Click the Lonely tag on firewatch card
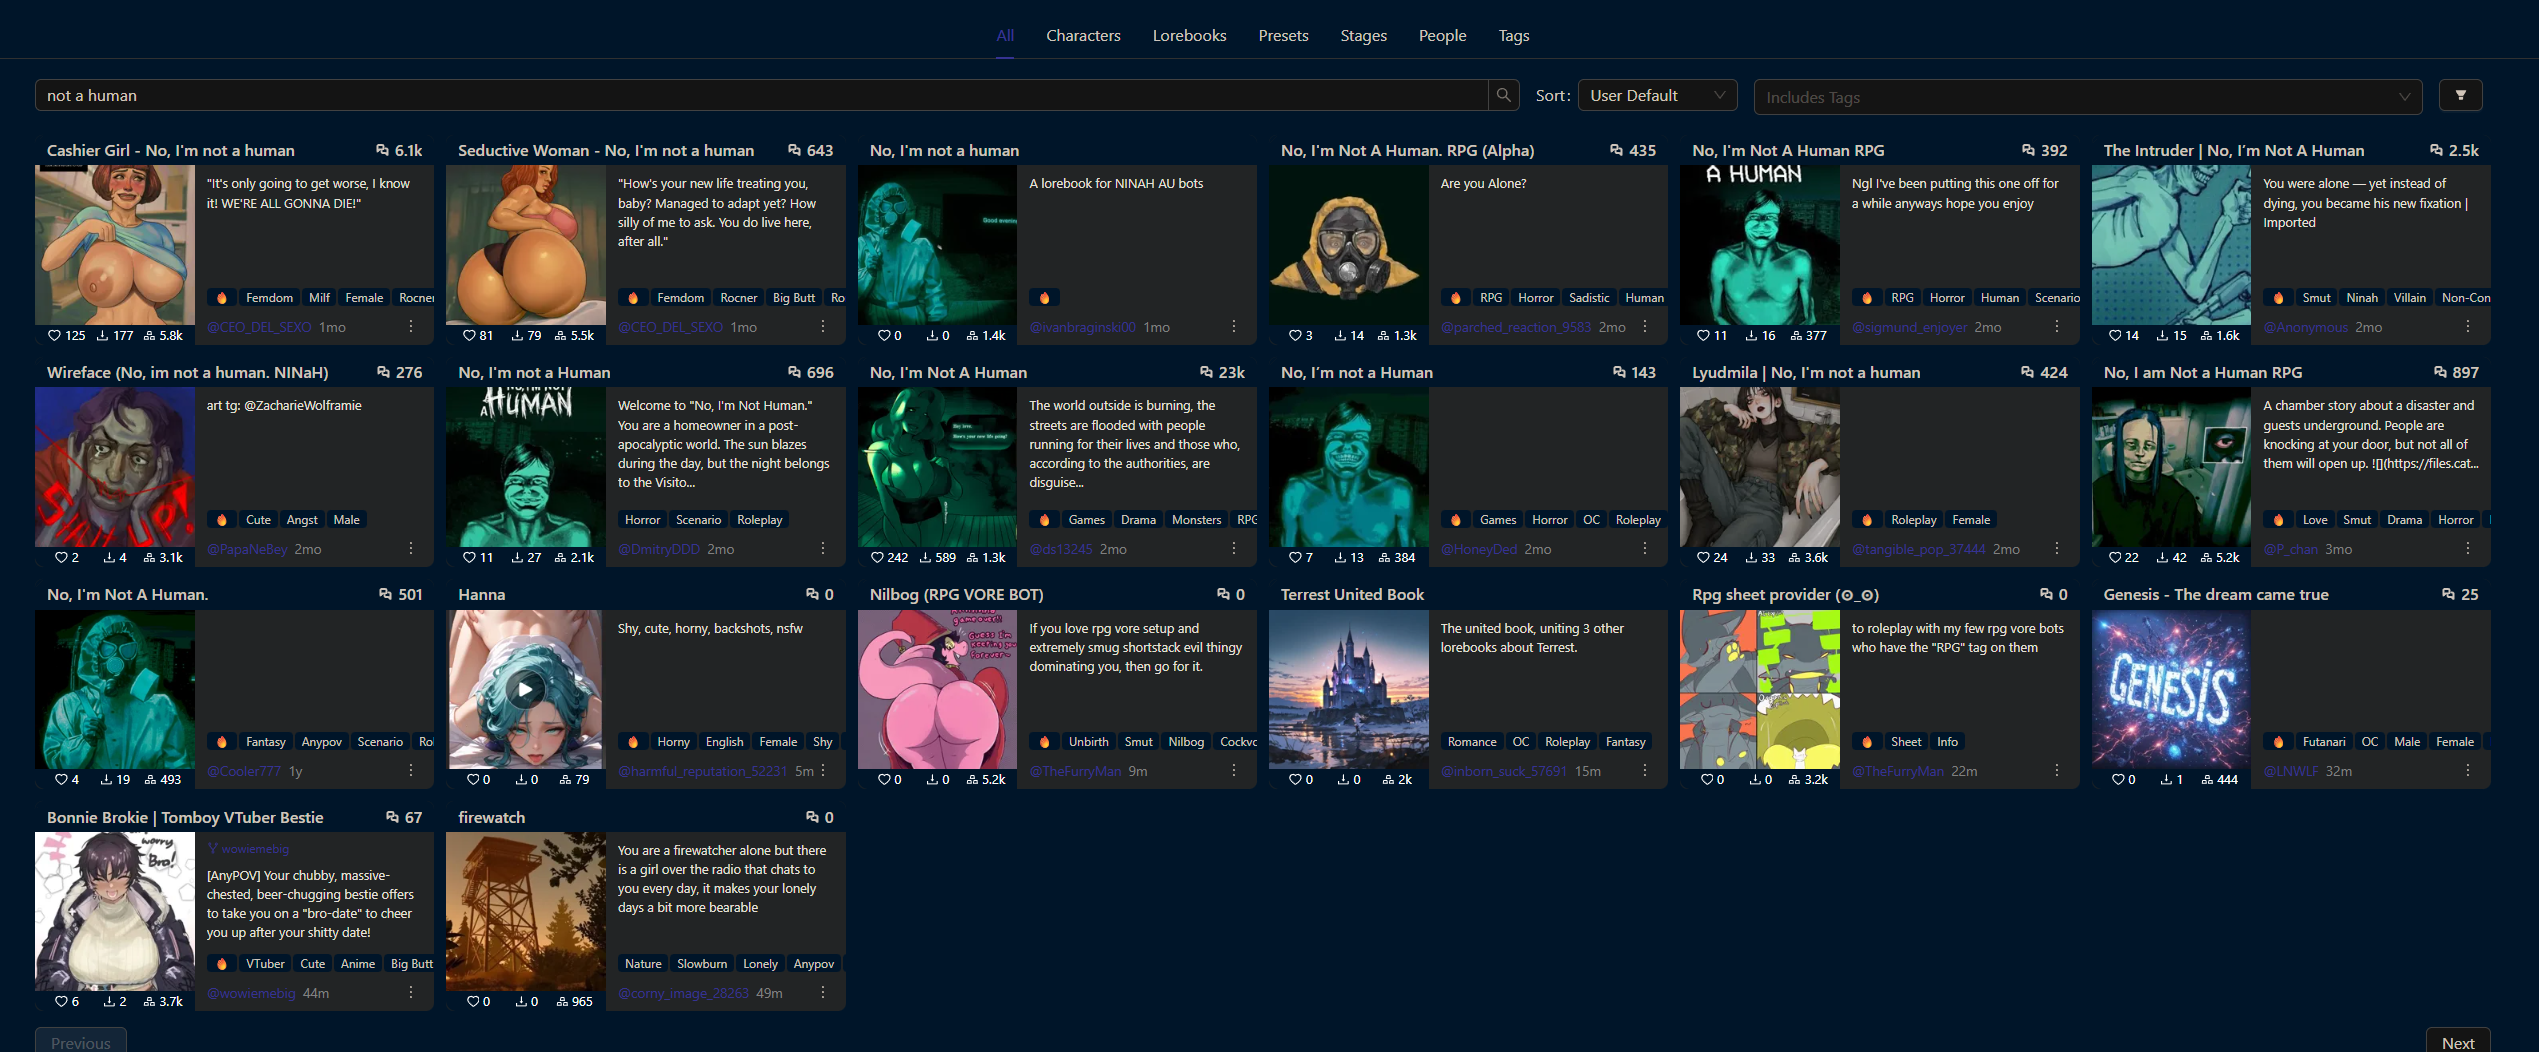Image resolution: width=2539 pixels, height=1052 pixels. coord(760,964)
